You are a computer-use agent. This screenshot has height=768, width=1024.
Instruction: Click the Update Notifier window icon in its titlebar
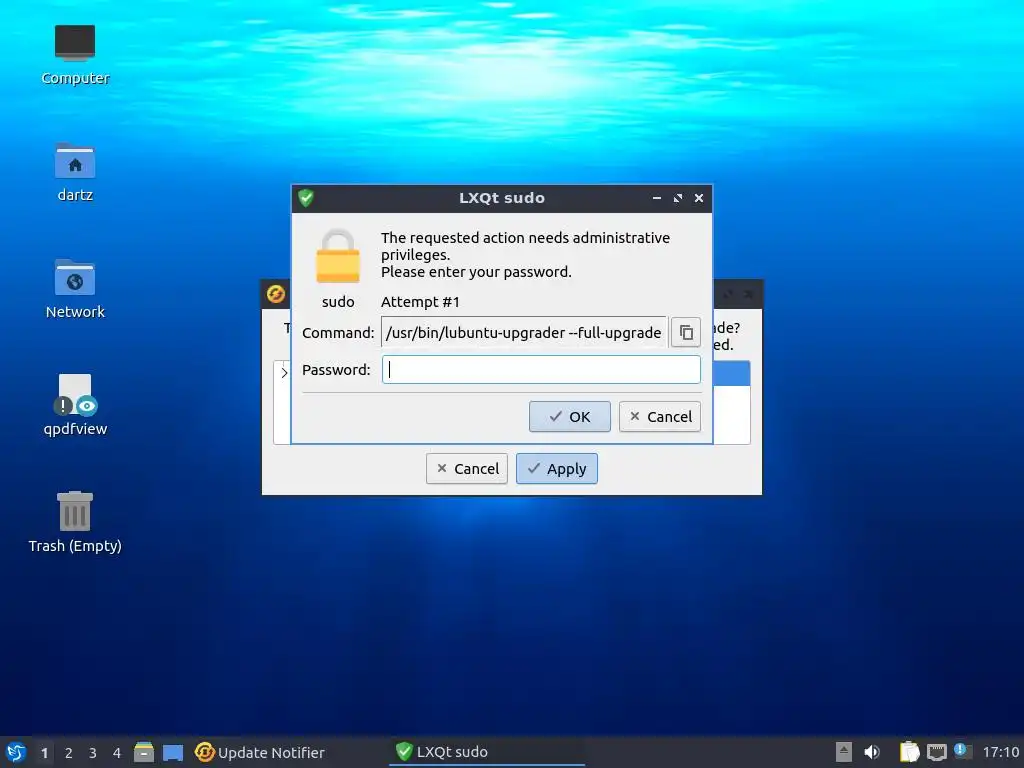276,294
